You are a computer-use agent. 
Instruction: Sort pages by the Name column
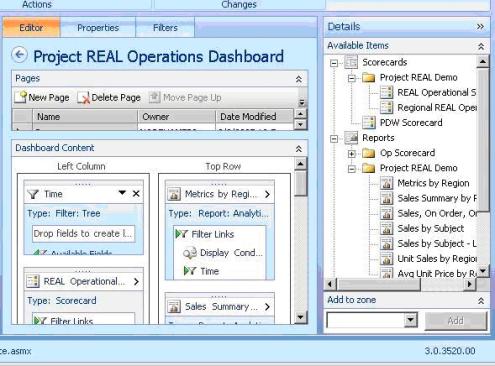pyautogui.click(x=85, y=117)
